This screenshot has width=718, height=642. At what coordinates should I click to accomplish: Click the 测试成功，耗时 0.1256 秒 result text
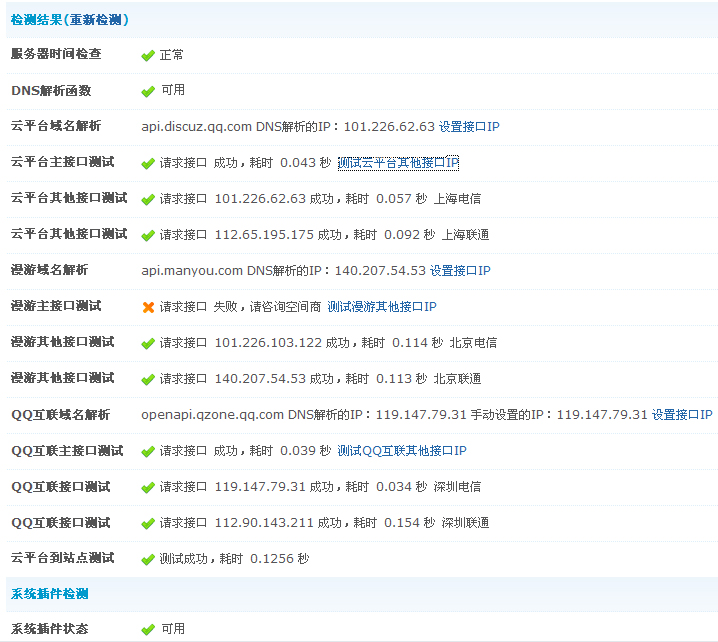coord(234,559)
